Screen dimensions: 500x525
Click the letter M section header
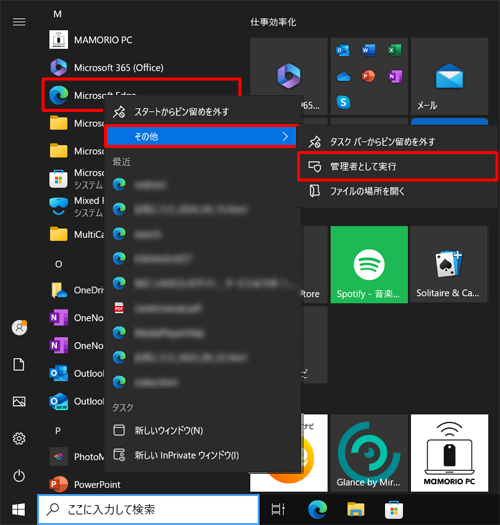(58, 14)
